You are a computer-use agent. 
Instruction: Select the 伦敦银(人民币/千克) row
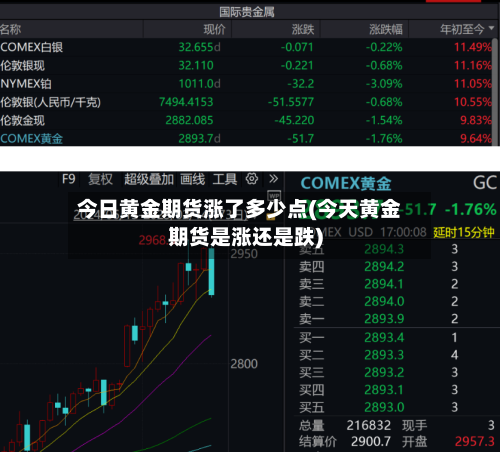tap(247, 102)
